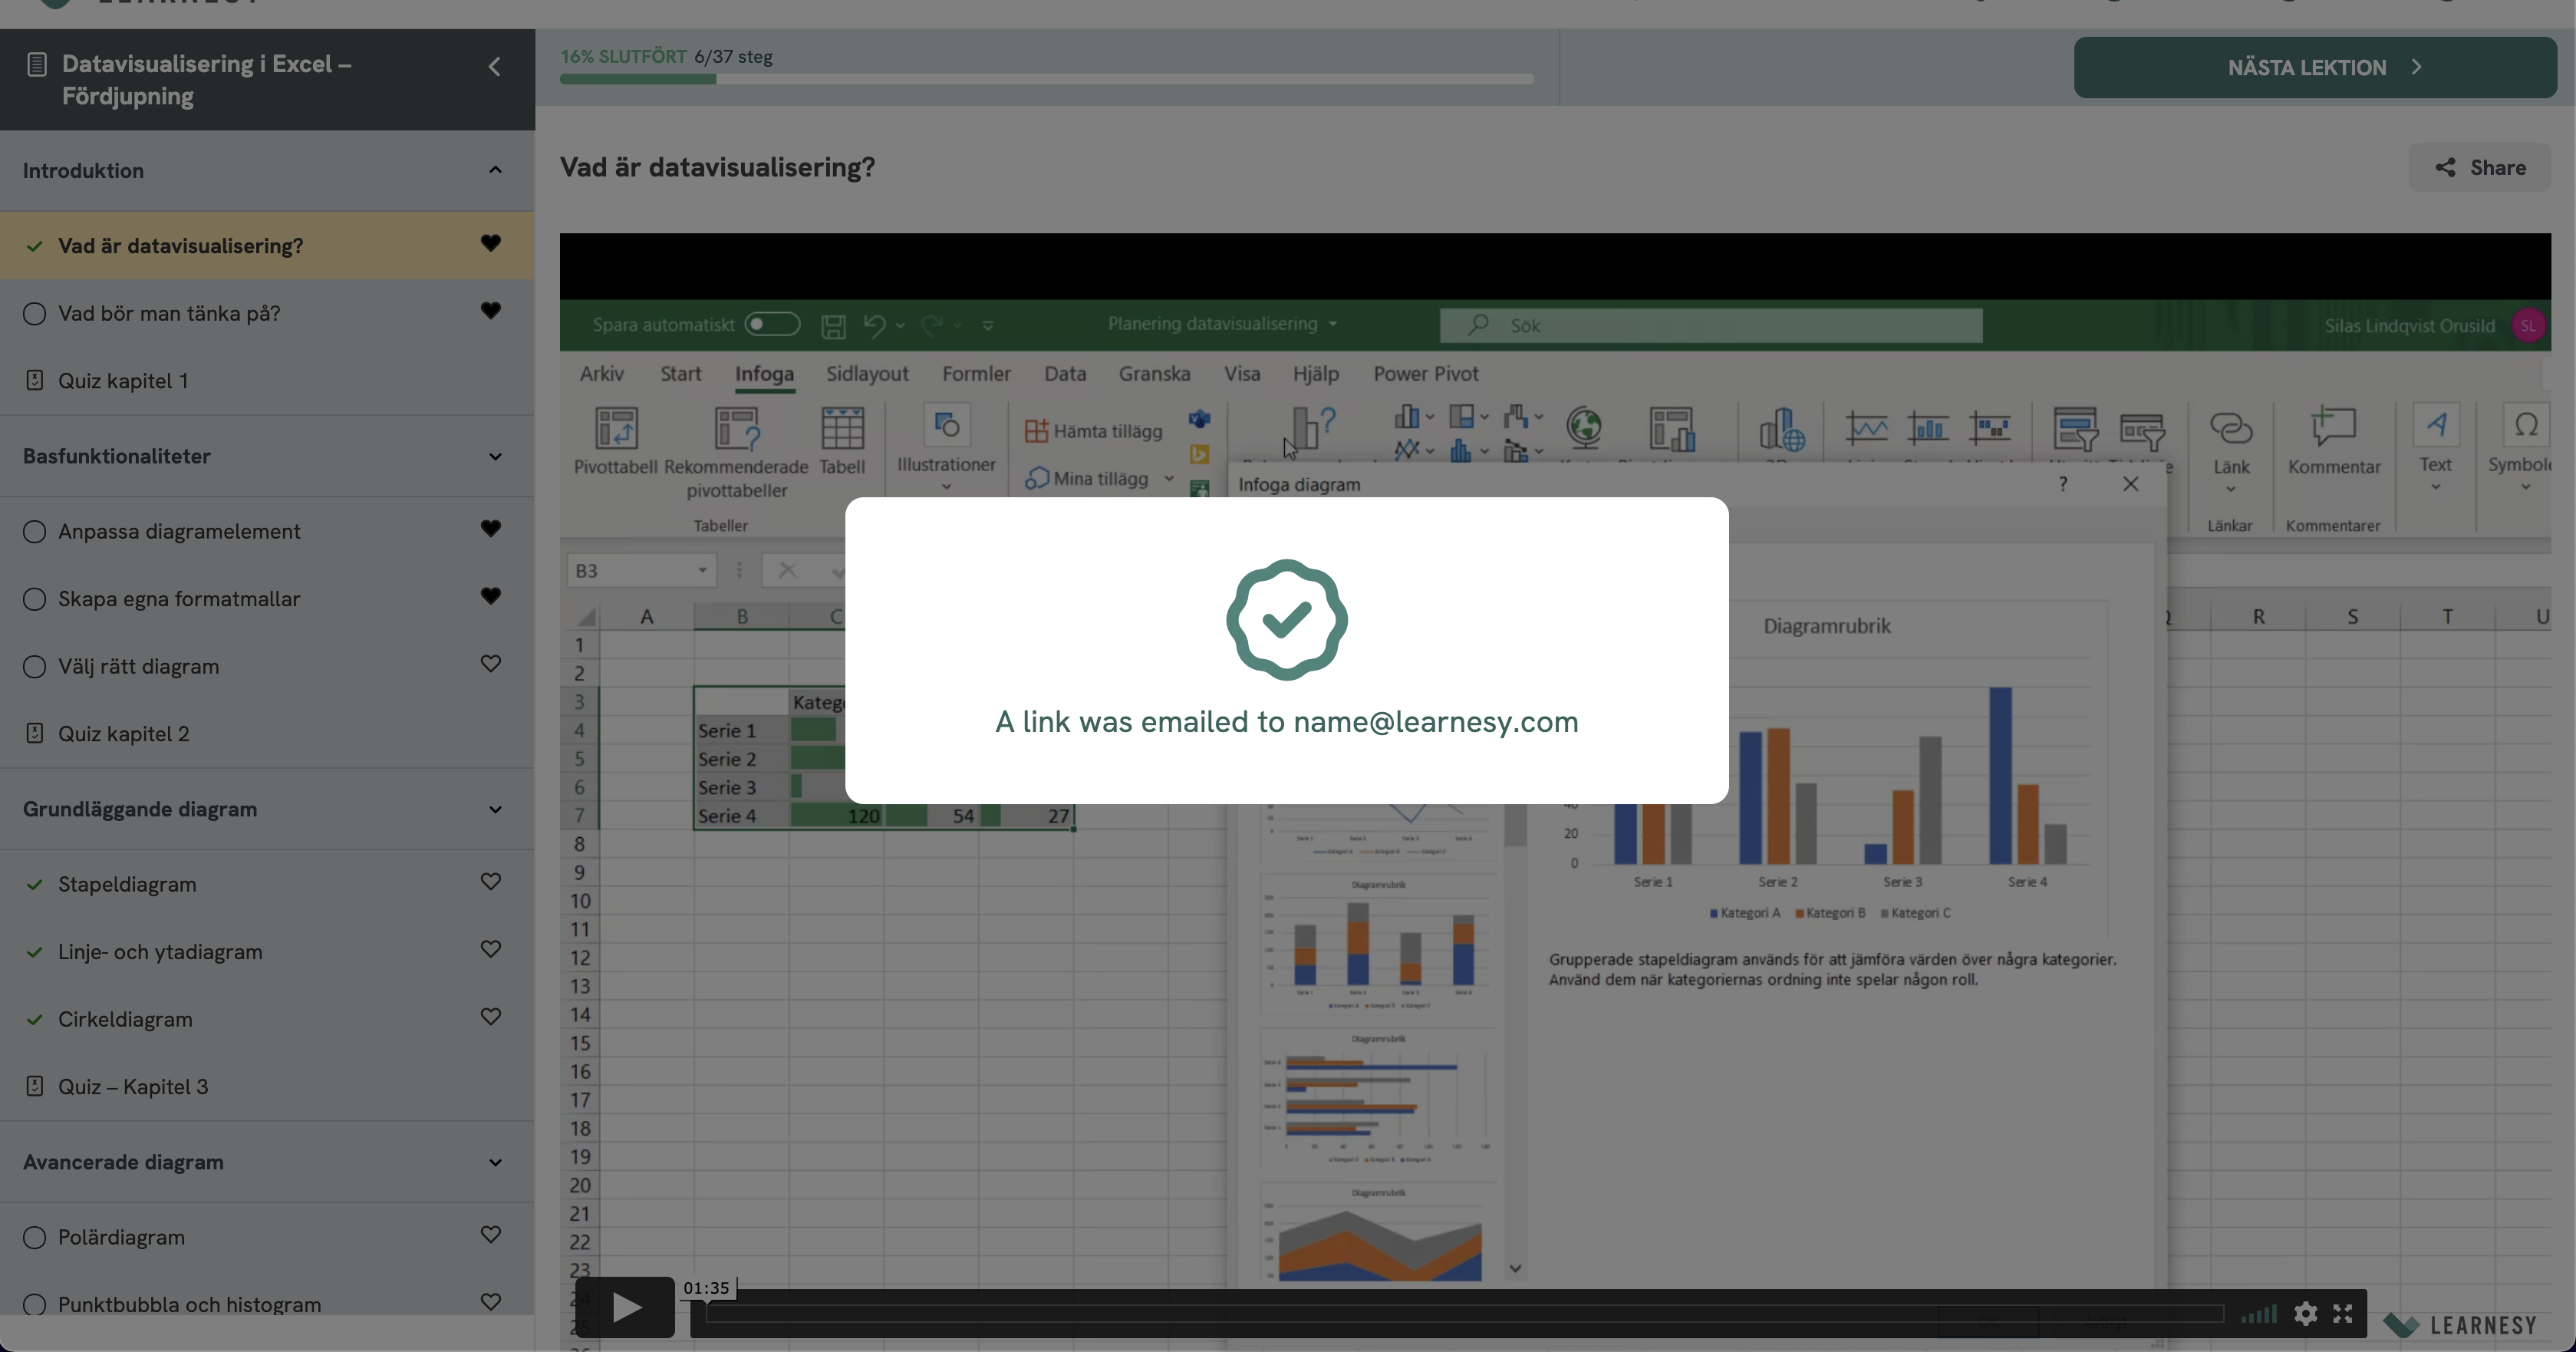This screenshot has height=1352, width=2576.
Task: Collapse the Introduktion section
Action: pyautogui.click(x=495, y=170)
